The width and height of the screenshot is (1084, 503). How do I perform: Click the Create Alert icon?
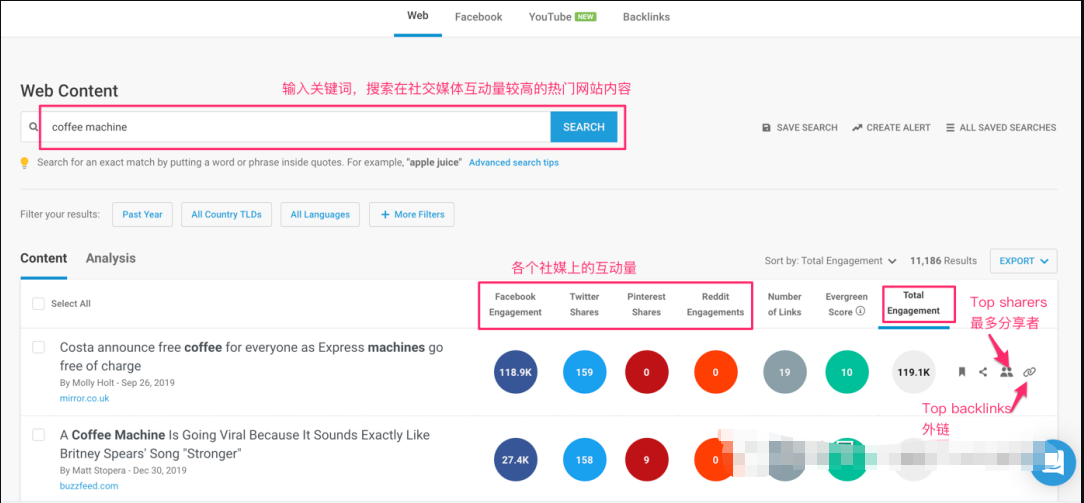(857, 128)
